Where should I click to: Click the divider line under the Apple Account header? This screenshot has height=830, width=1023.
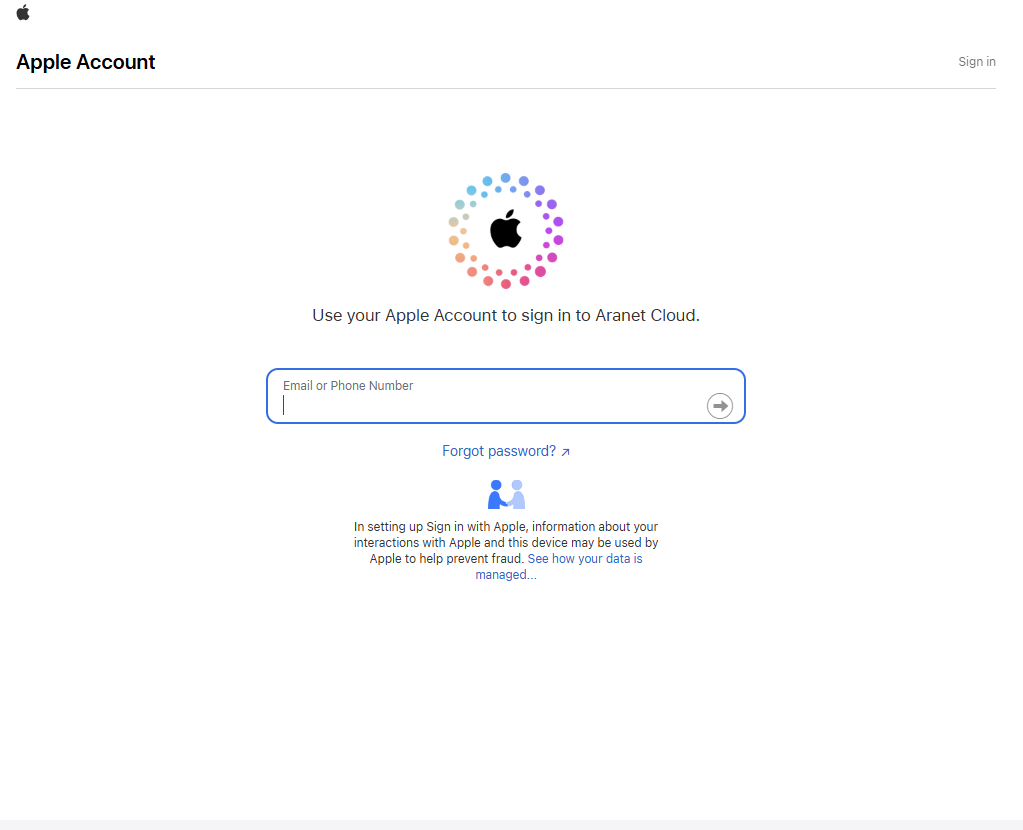click(505, 88)
